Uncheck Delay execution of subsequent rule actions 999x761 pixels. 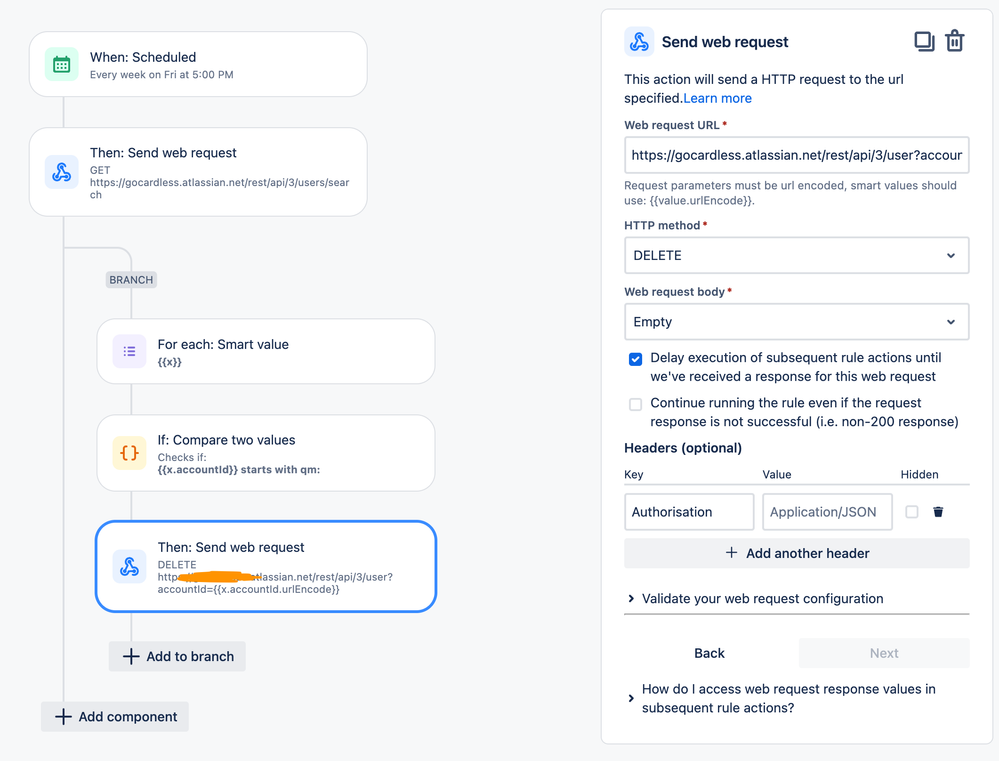click(x=635, y=359)
